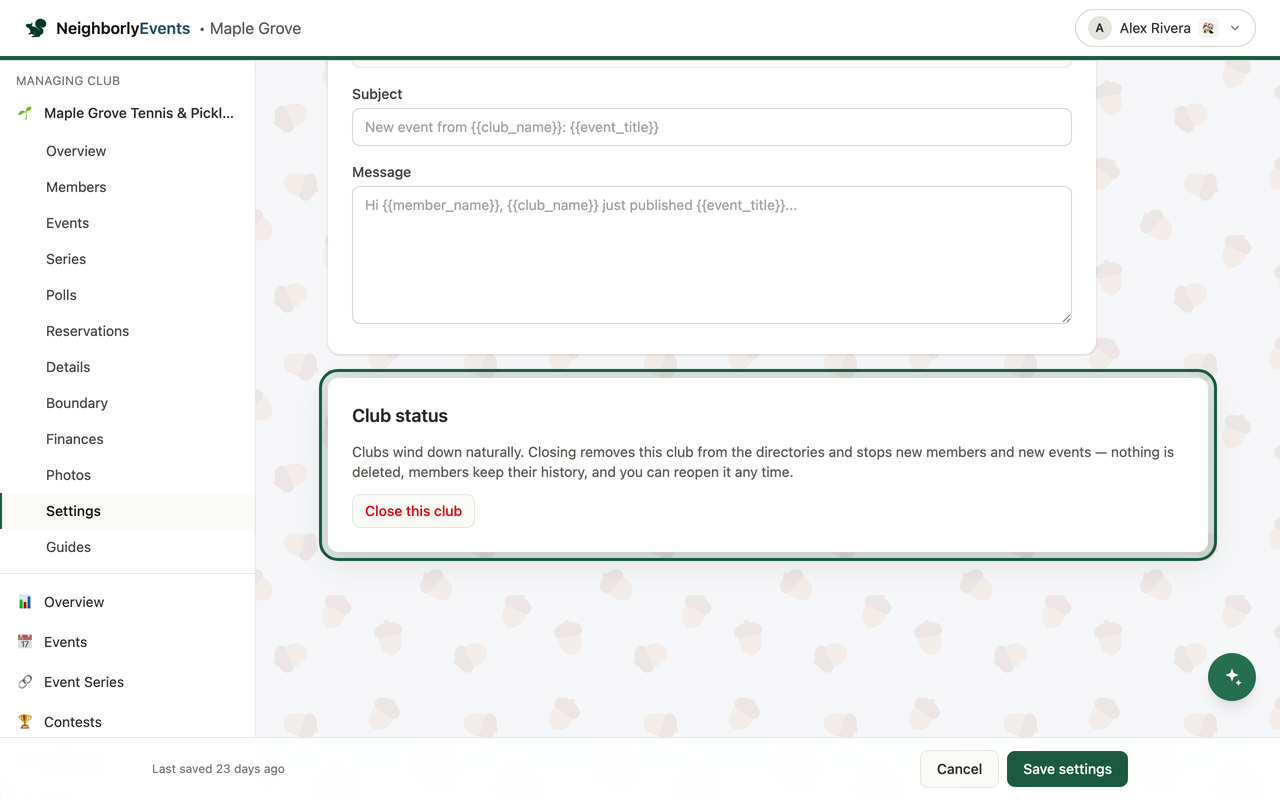This screenshot has height=800, width=1280.
Task: Cancel the settings changes
Action: (x=959, y=769)
